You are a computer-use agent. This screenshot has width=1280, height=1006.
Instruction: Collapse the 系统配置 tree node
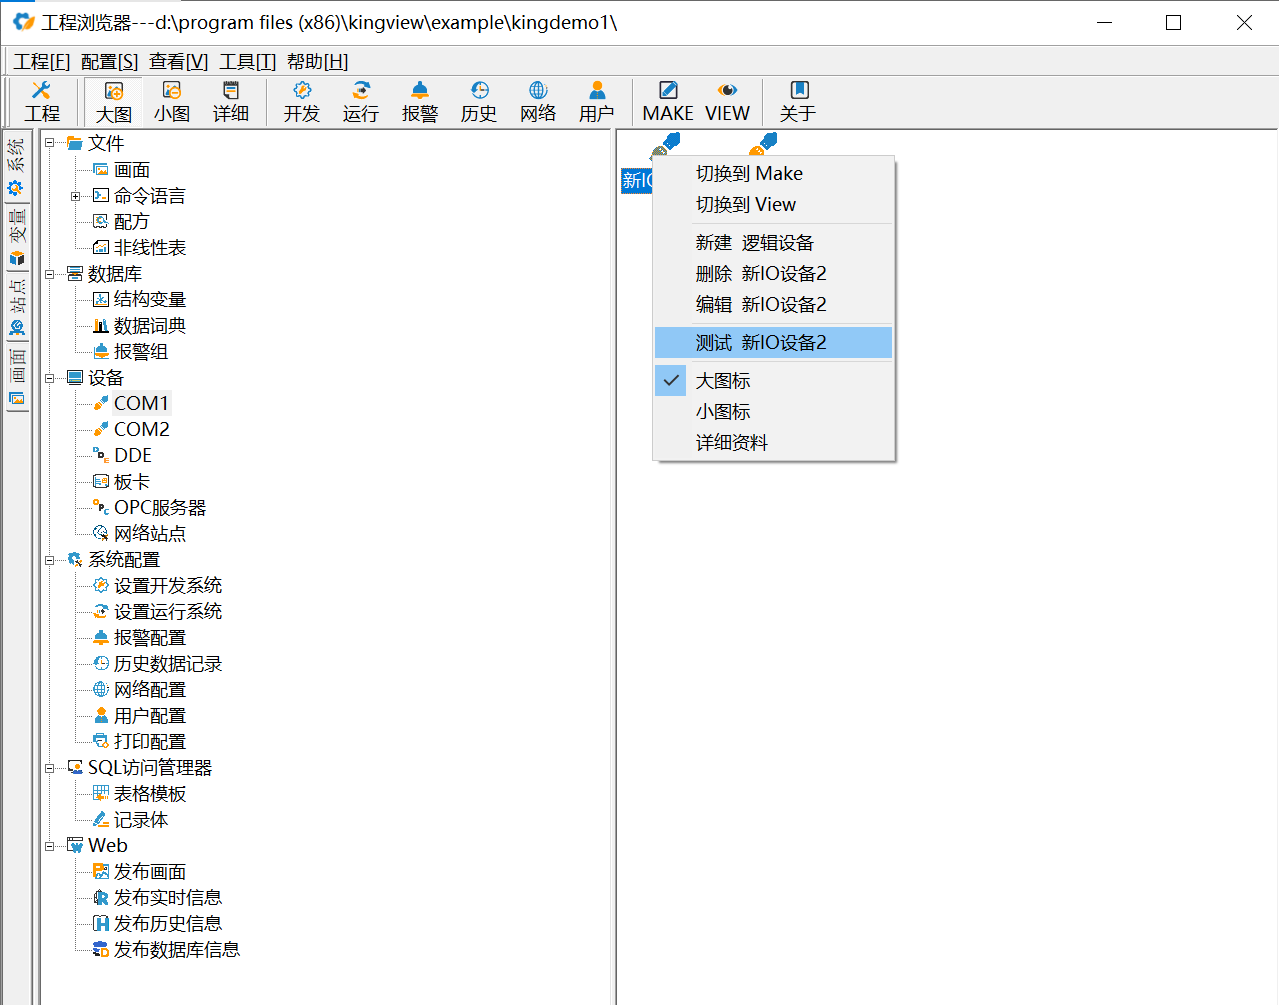(50, 561)
